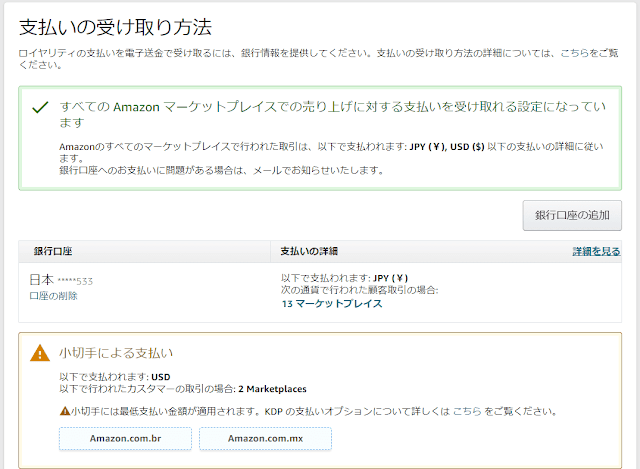Screen dimensions: 640x469
Task: Click the 2 Marketplaces text
Action: (273, 389)
